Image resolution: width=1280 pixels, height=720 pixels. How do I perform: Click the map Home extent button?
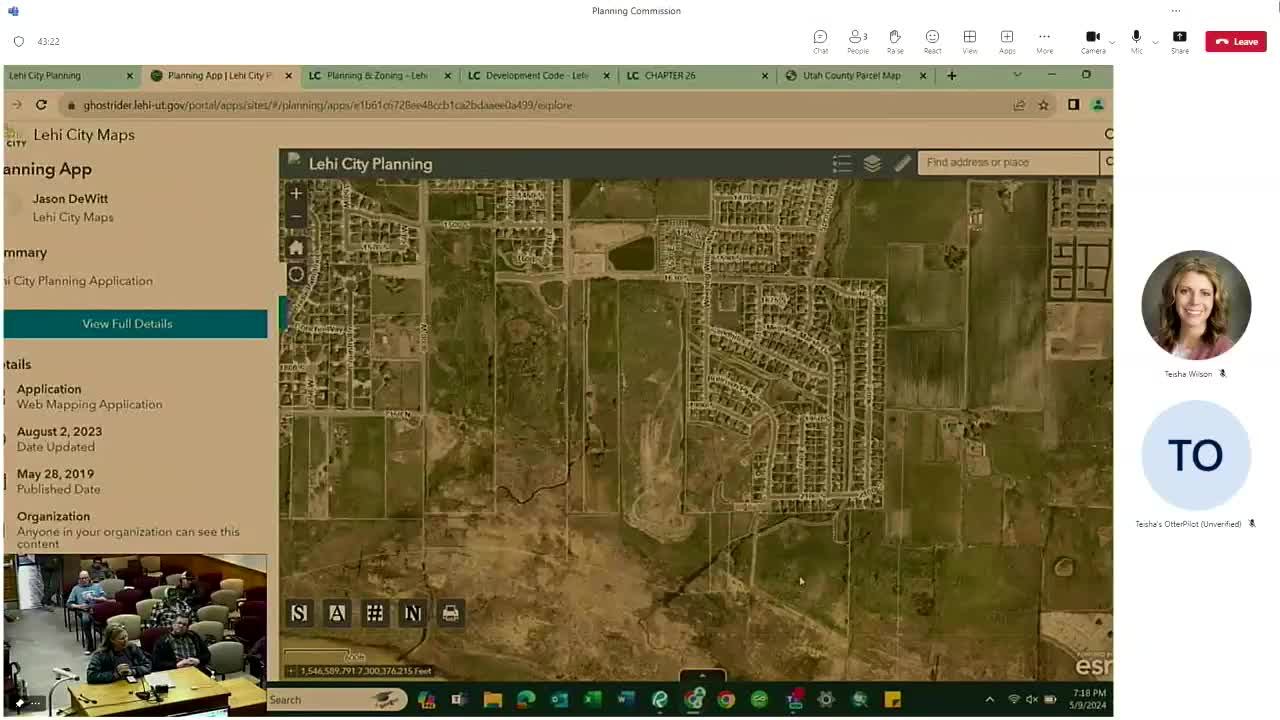click(x=296, y=247)
